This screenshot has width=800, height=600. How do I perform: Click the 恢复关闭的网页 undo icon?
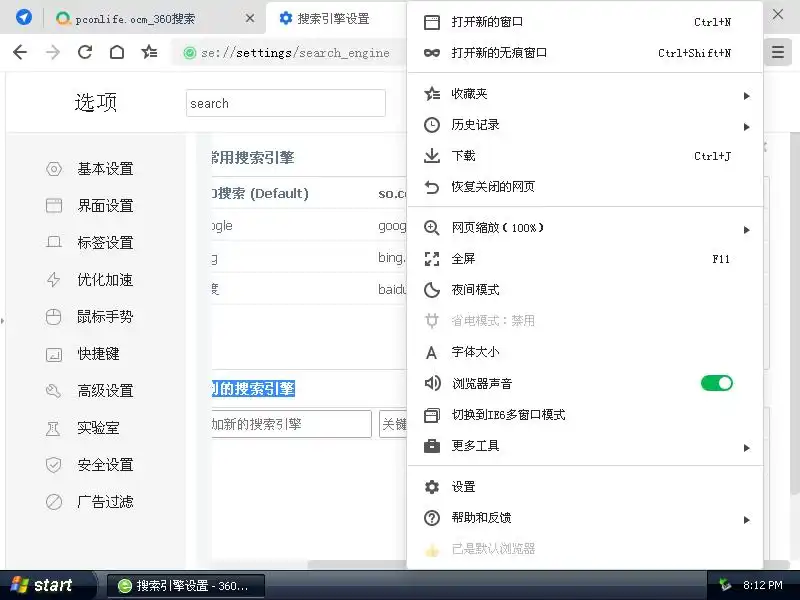click(432, 187)
